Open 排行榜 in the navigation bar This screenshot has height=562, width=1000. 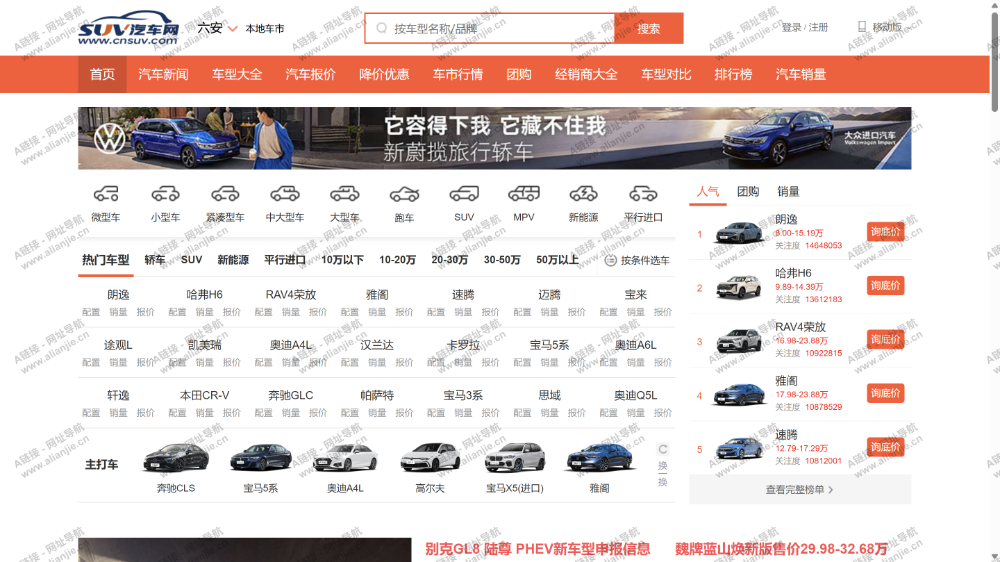point(733,75)
